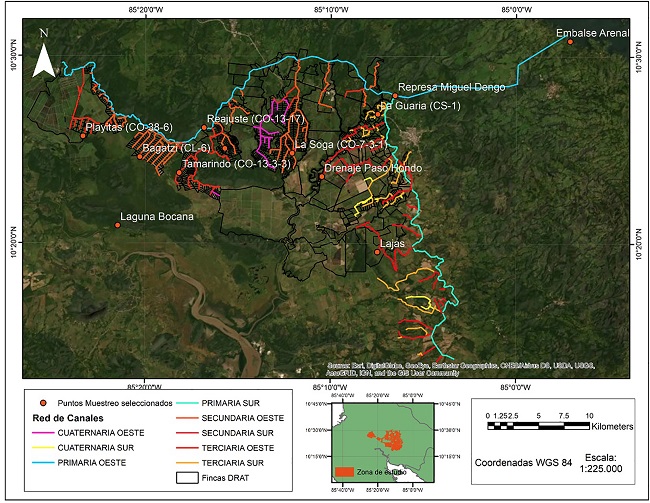
Task: Click the Lajas sampling point marker
Action: click(x=376, y=251)
